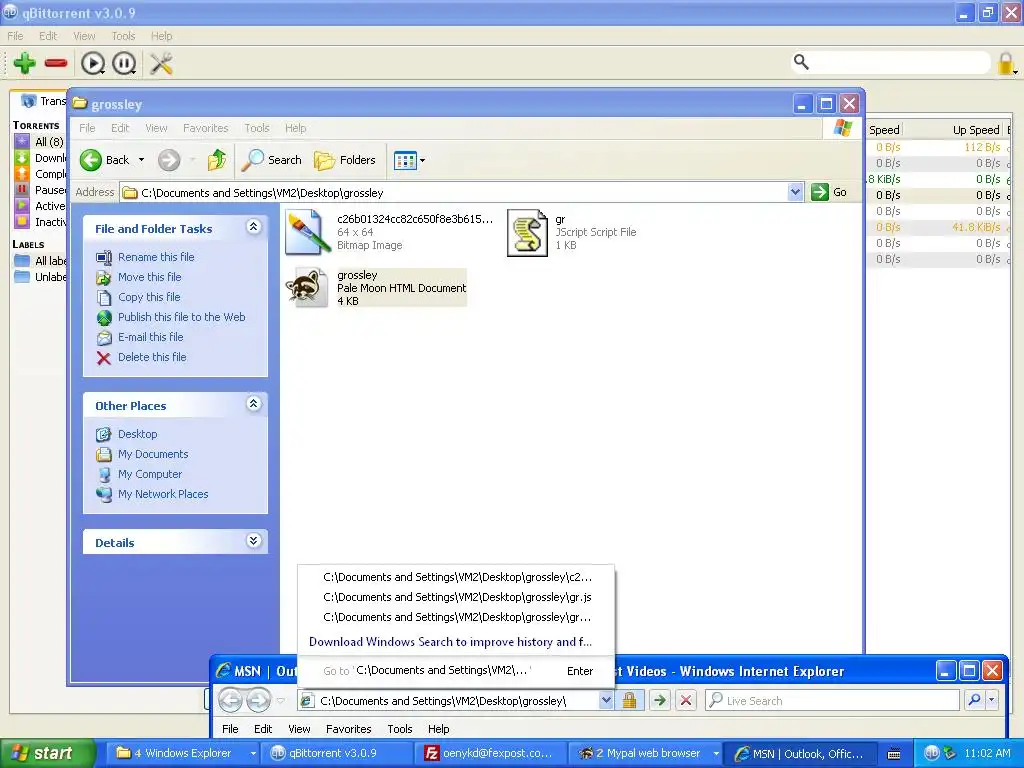
Task: Select All (8) torrents filter
Action: [x=40, y=142]
